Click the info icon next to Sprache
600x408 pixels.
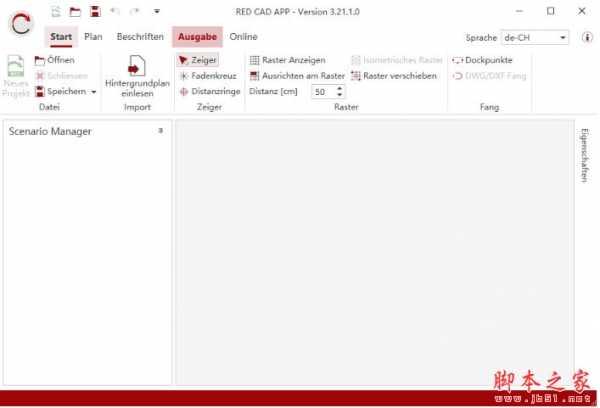(587, 38)
